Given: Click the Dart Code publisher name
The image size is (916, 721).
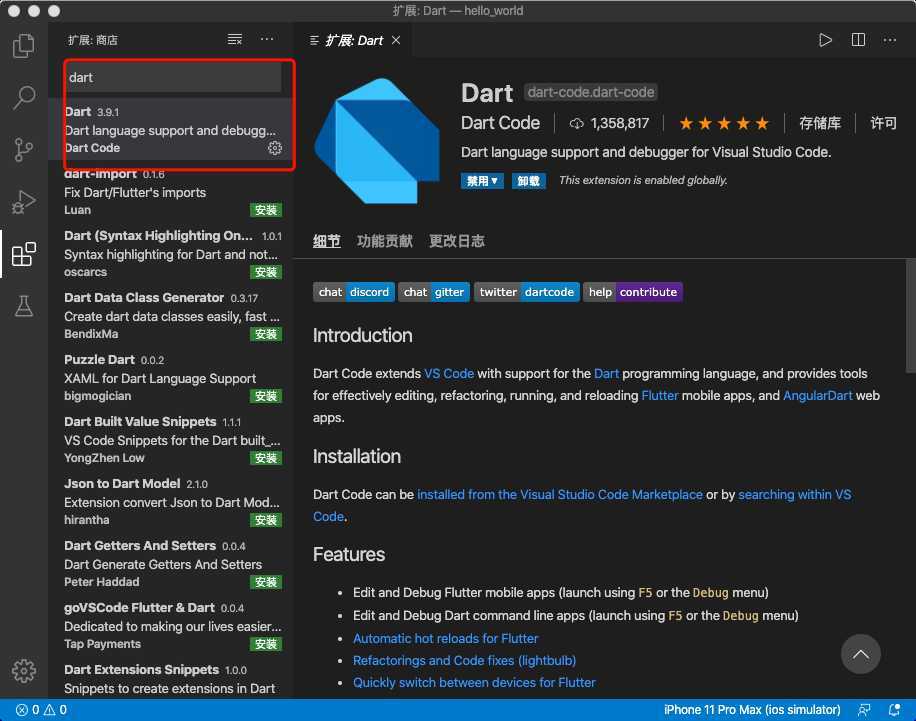Looking at the screenshot, I should [x=500, y=123].
